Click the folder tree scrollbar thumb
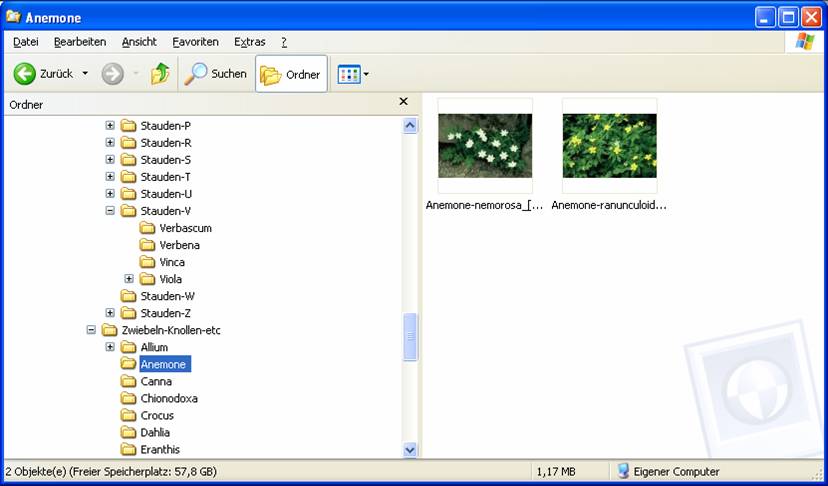 point(409,337)
